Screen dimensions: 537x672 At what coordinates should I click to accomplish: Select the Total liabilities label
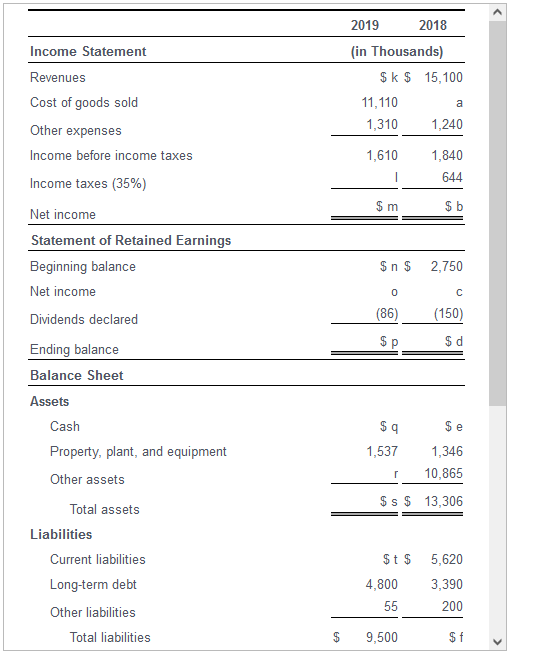point(110,638)
